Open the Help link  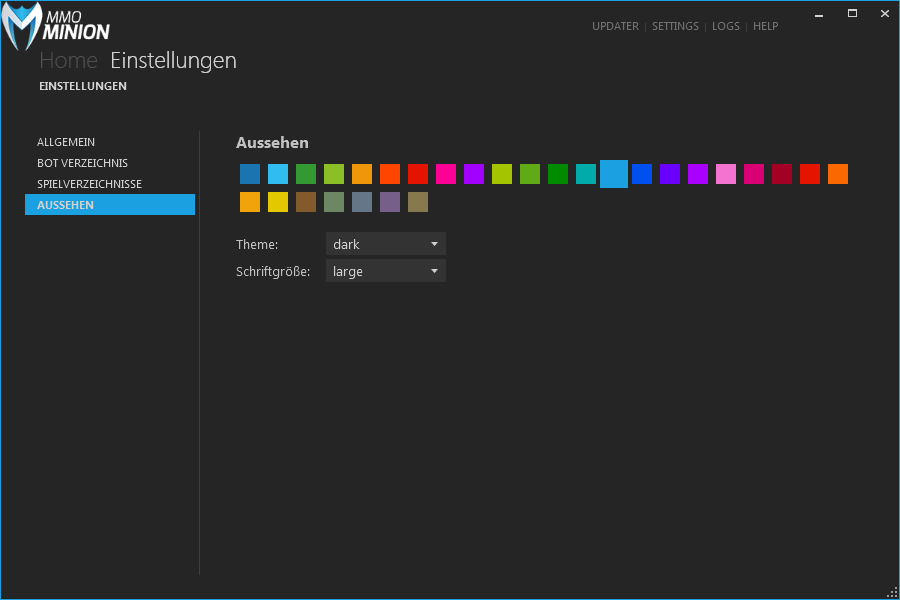(765, 26)
